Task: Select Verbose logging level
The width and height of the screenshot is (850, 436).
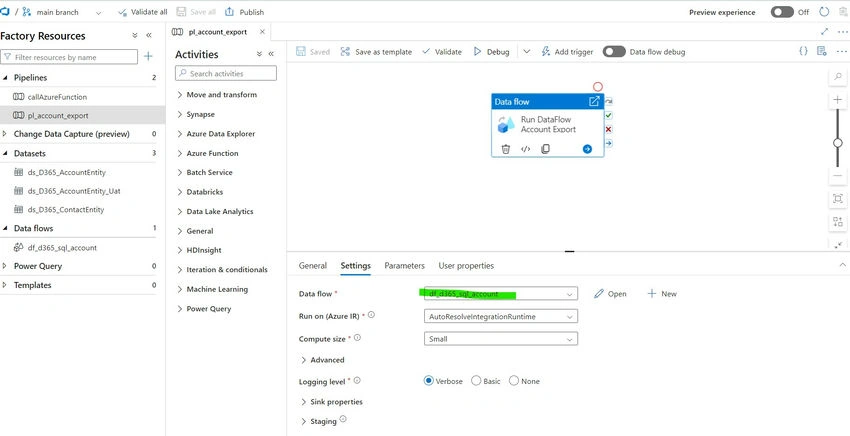Action: (429, 381)
